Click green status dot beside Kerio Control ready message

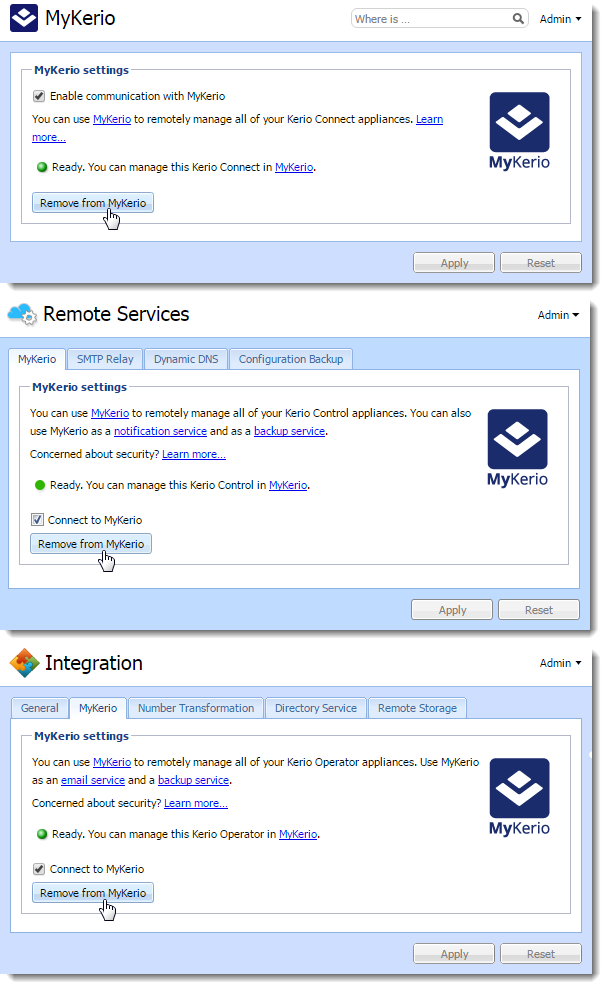(x=40, y=485)
